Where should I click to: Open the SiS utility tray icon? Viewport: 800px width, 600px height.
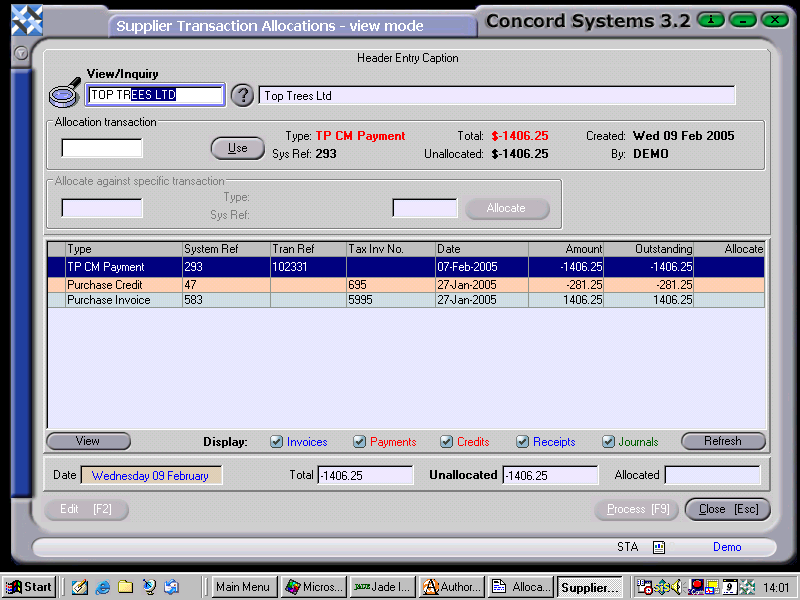point(661,587)
